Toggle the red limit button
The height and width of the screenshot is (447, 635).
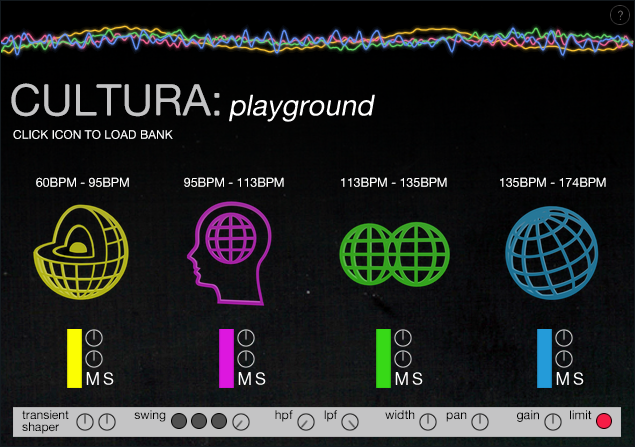pyautogui.click(x=603, y=421)
